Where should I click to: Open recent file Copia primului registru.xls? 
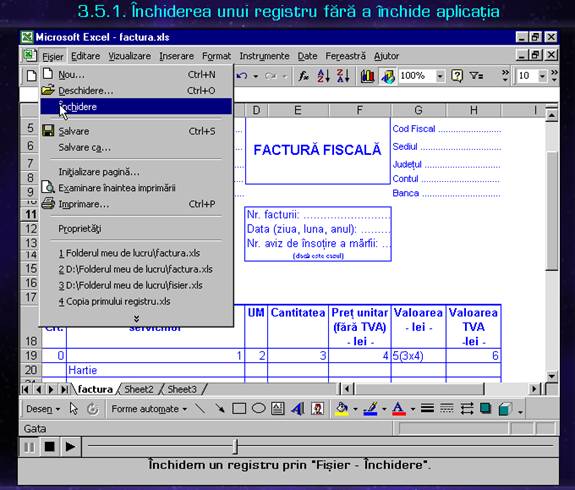(x=136, y=301)
